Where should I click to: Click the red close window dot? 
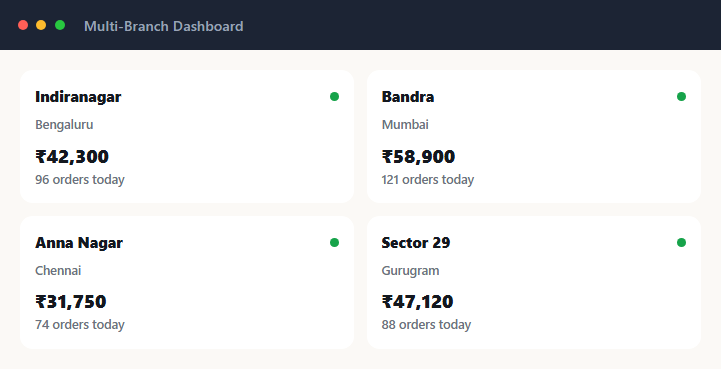coord(23,25)
